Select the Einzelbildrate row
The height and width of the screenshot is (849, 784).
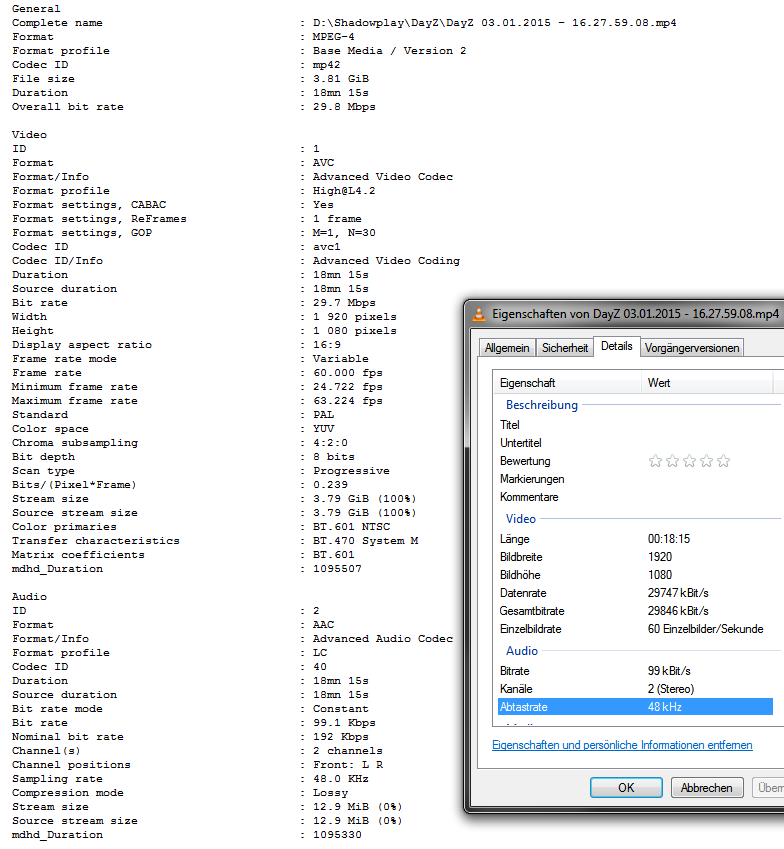pos(635,629)
